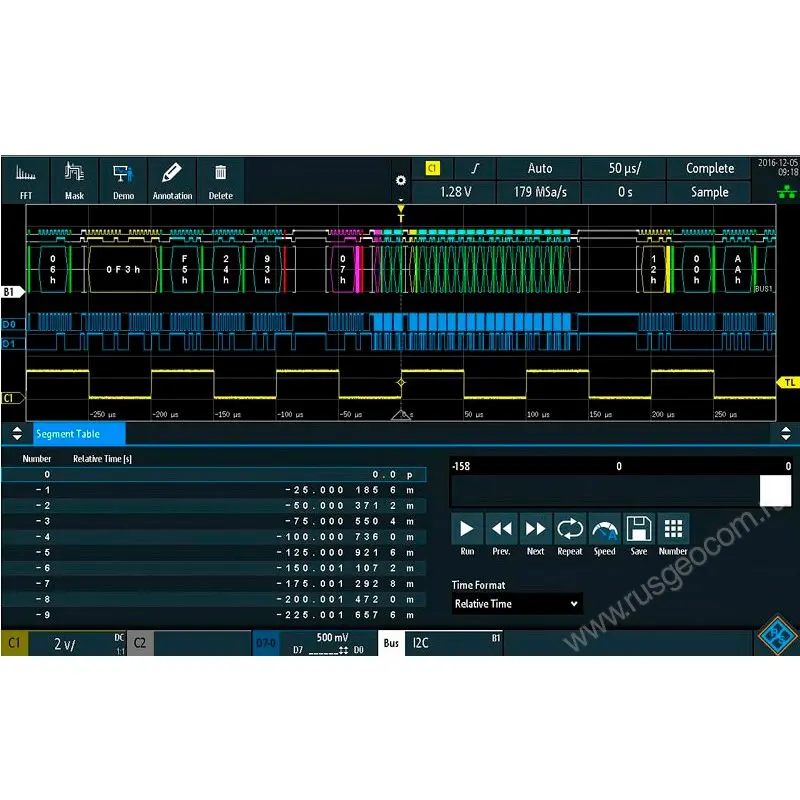Select the Mask test tool

75,180
